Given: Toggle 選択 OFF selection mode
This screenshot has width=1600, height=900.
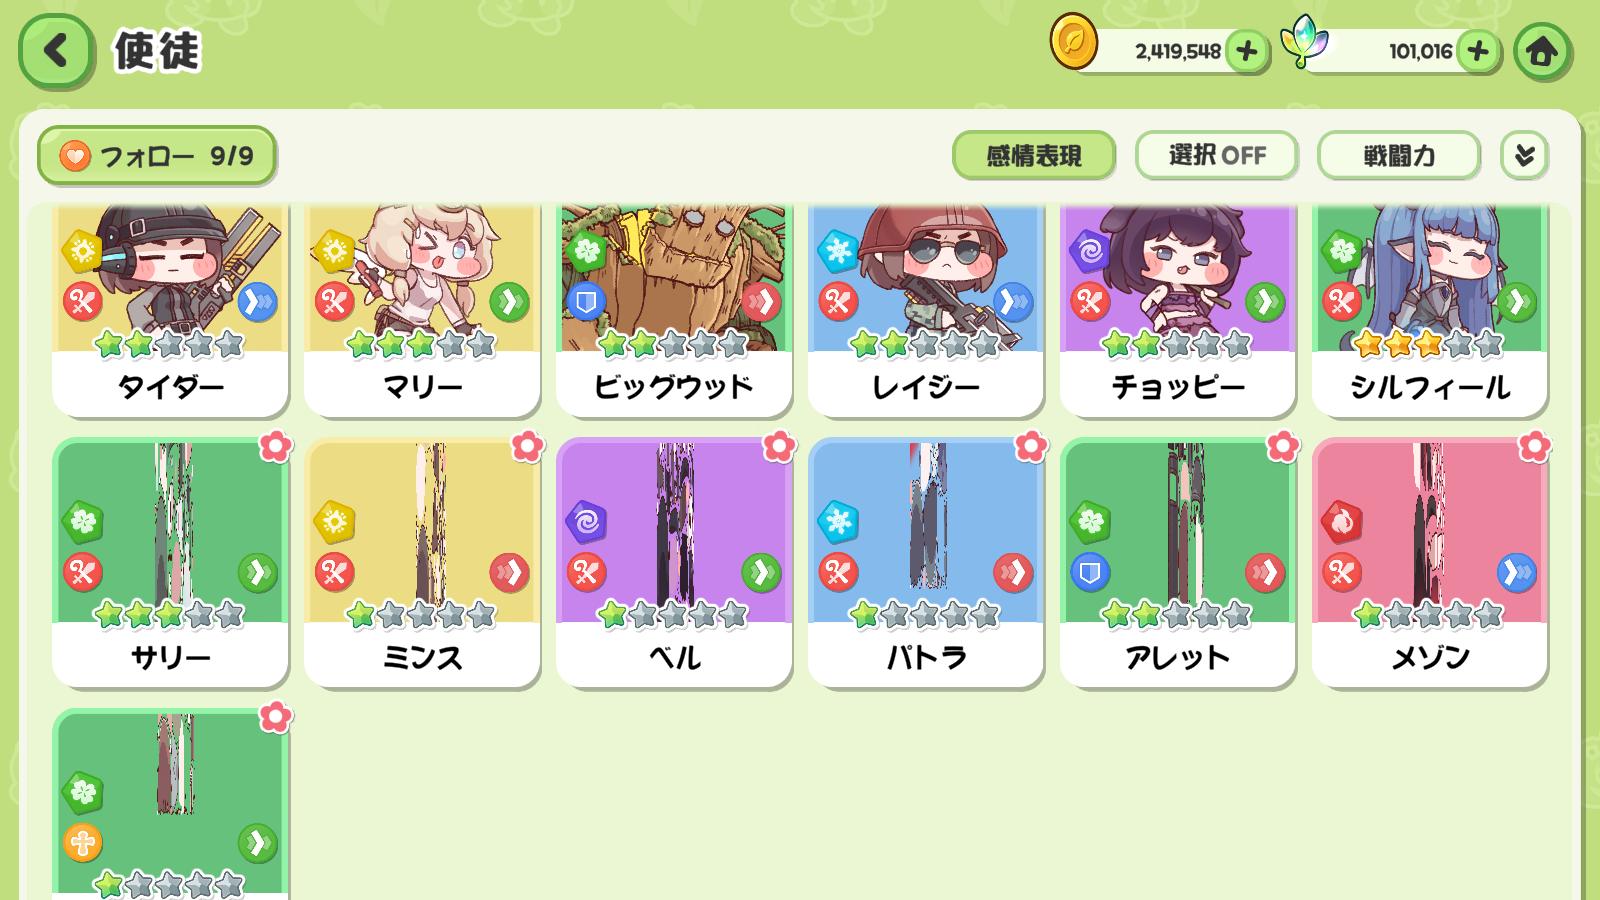Looking at the screenshot, I should (x=1216, y=156).
